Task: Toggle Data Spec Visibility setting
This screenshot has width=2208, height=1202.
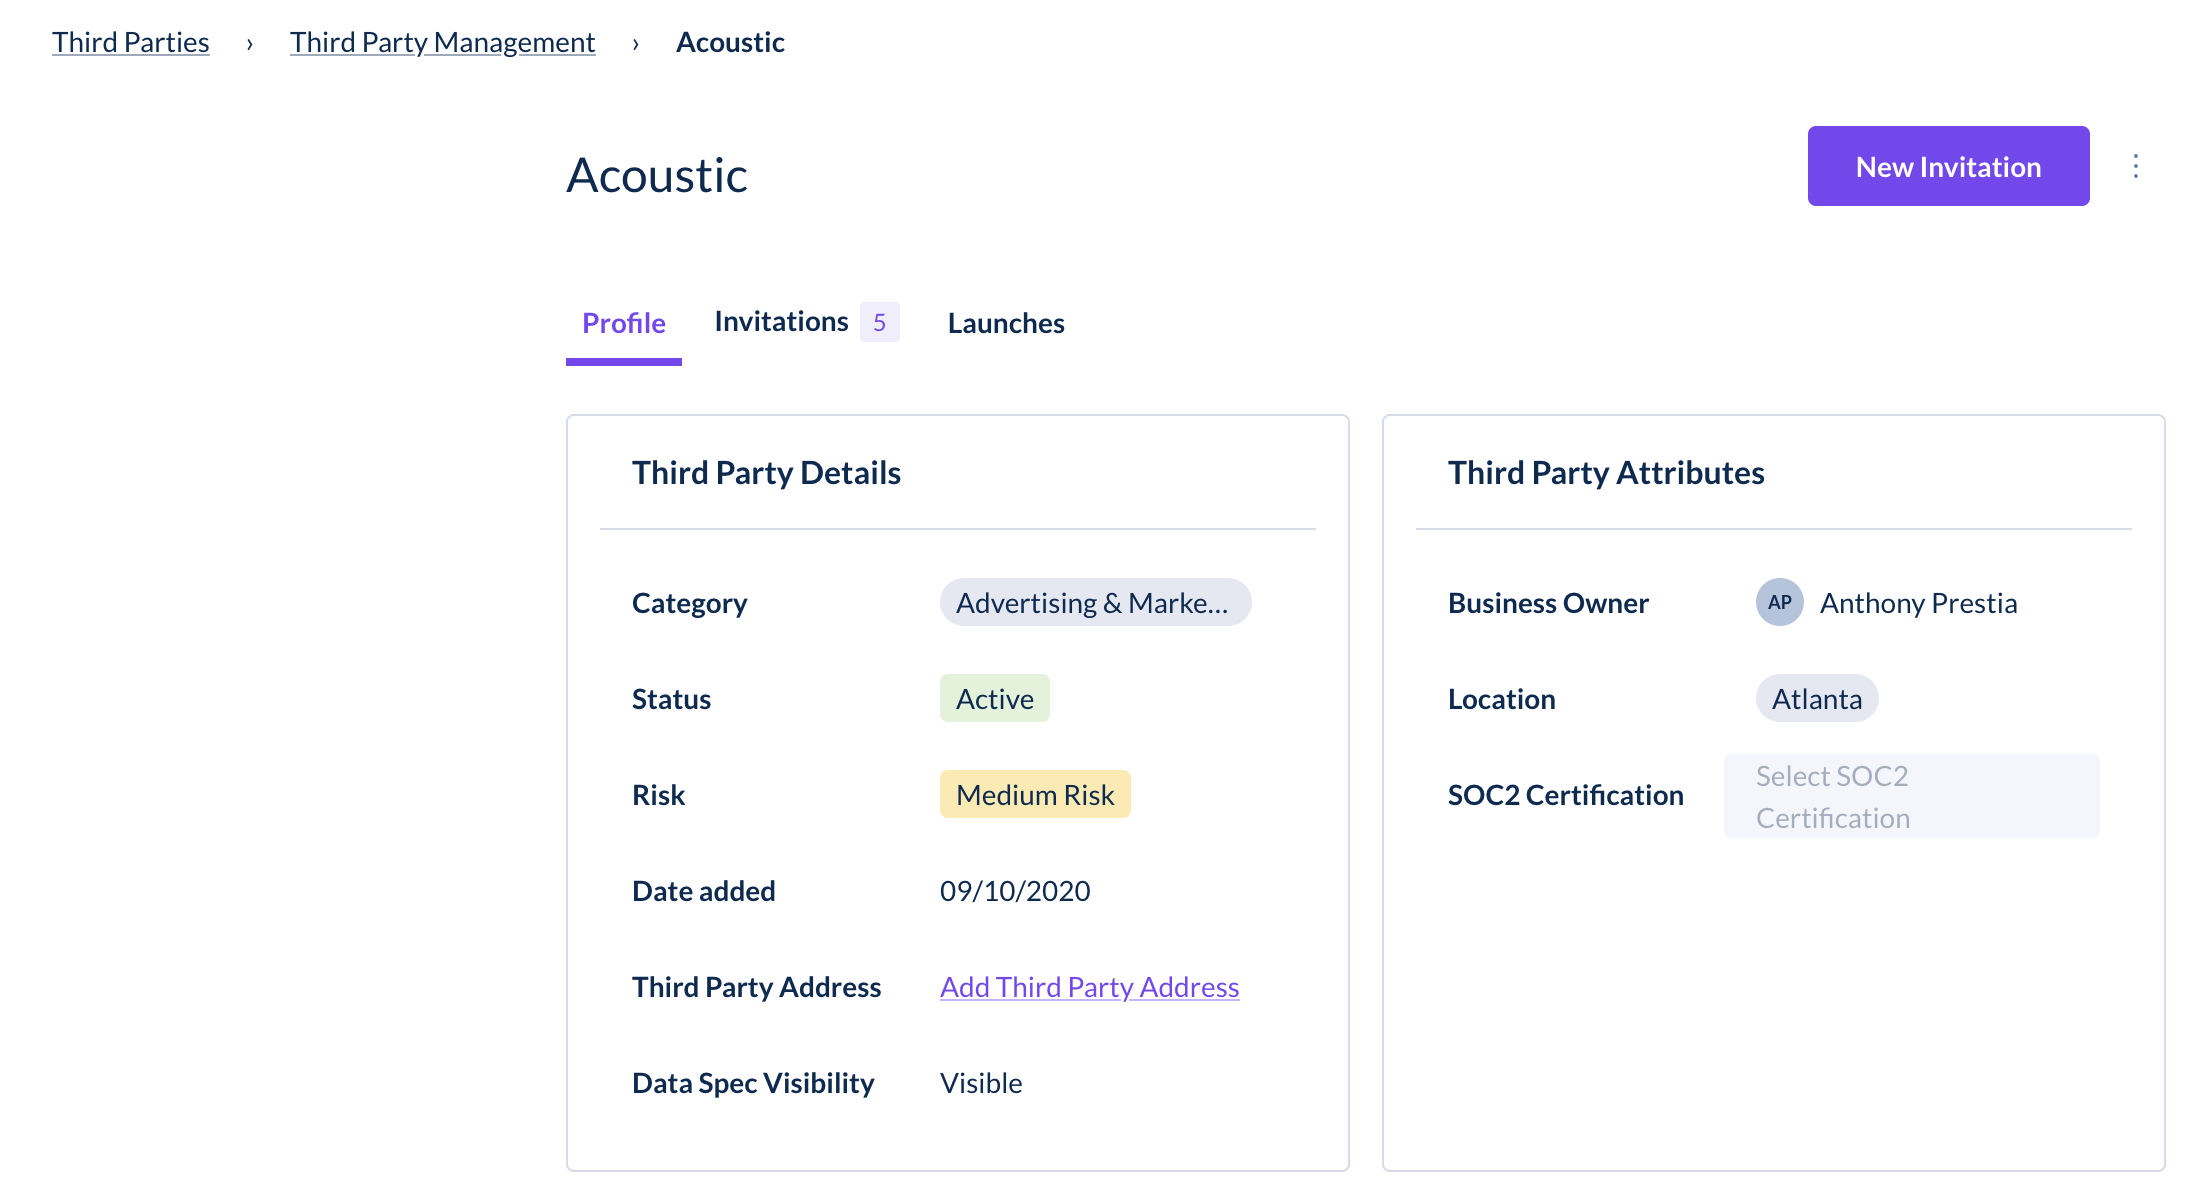Action: (x=980, y=1082)
